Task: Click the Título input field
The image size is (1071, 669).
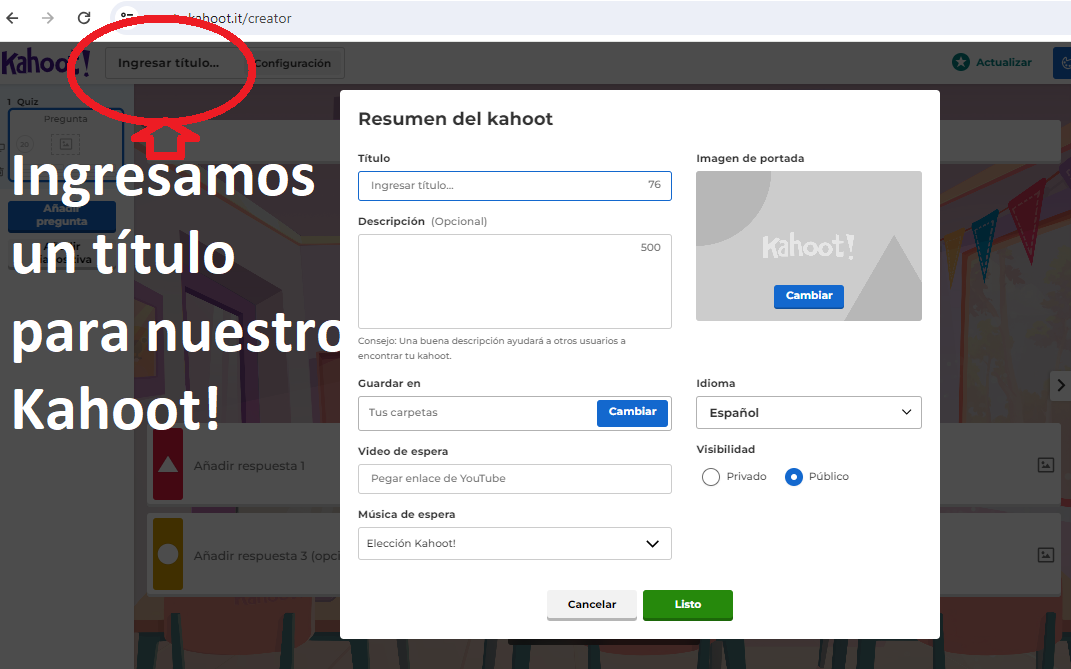Action: (x=514, y=186)
